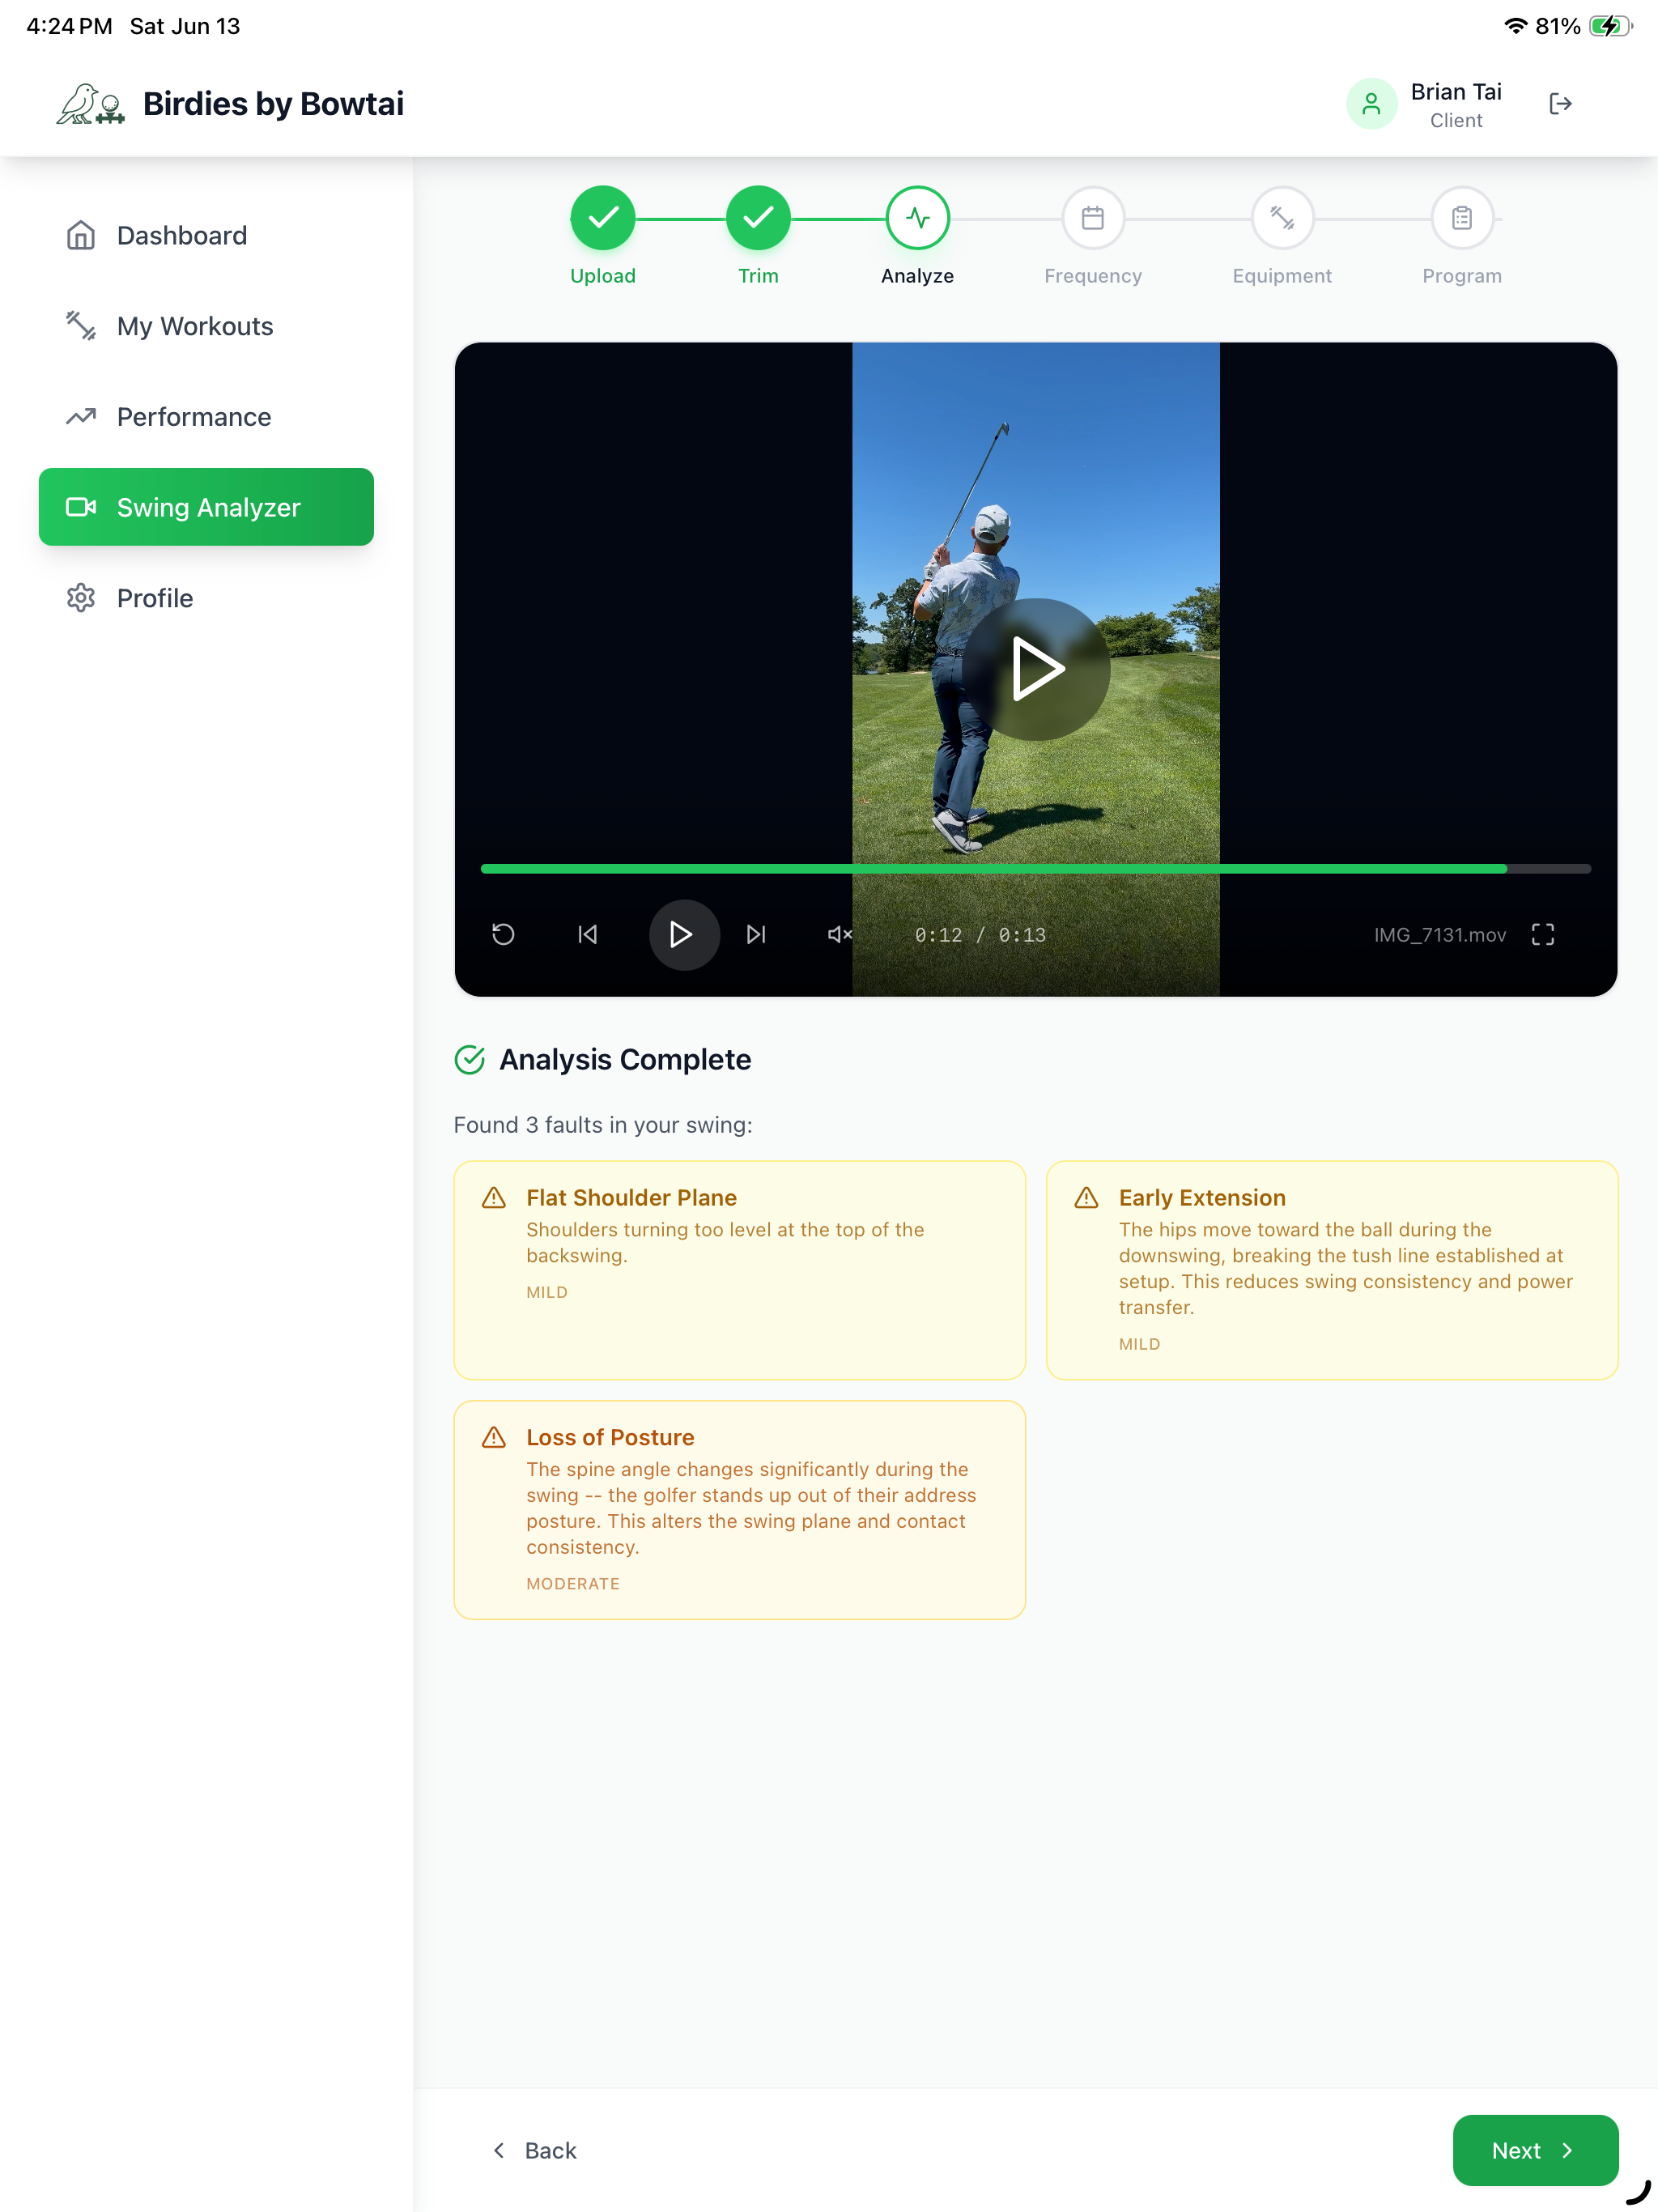The width and height of the screenshot is (1658, 2212).
Task: Click the sign out icon
Action: pyautogui.click(x=1560, y=104)
